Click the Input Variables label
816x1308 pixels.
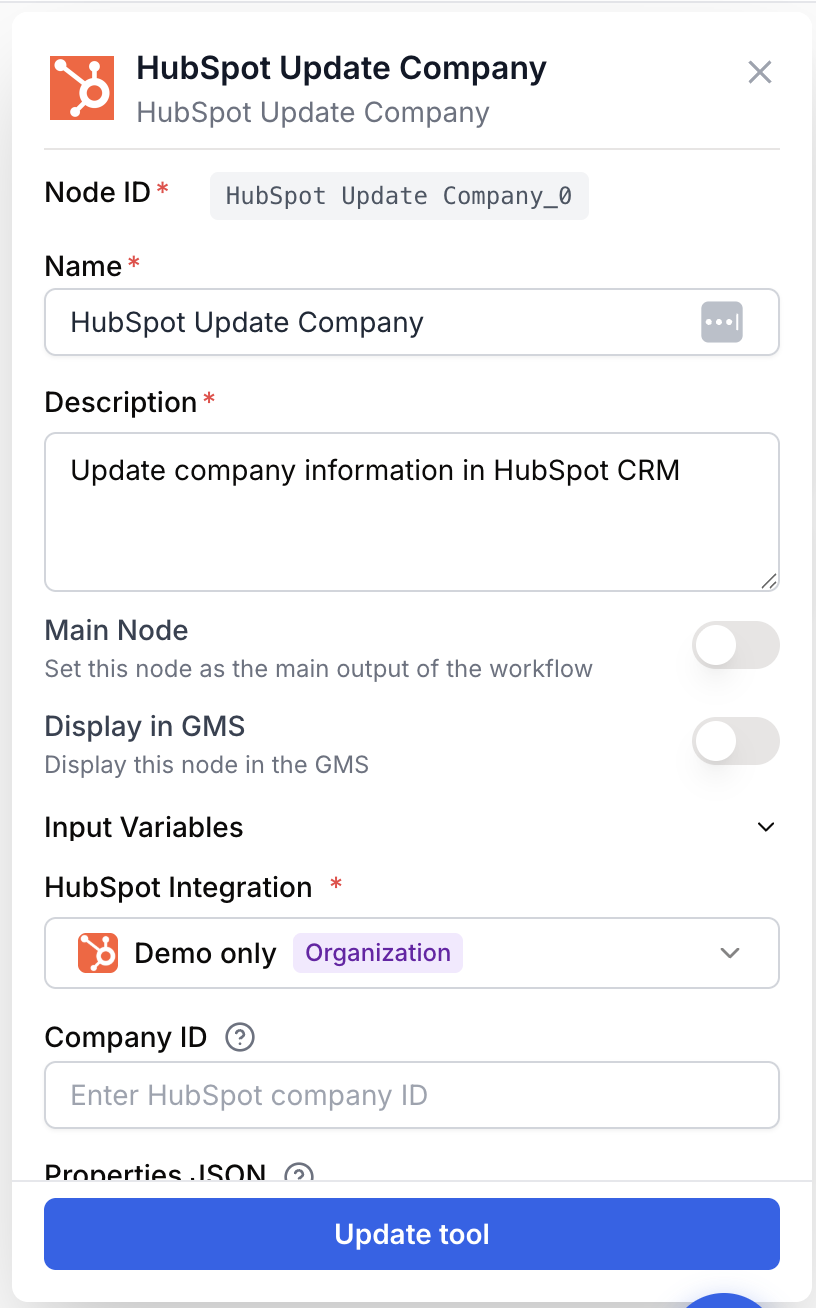click(x=144, y=828)
